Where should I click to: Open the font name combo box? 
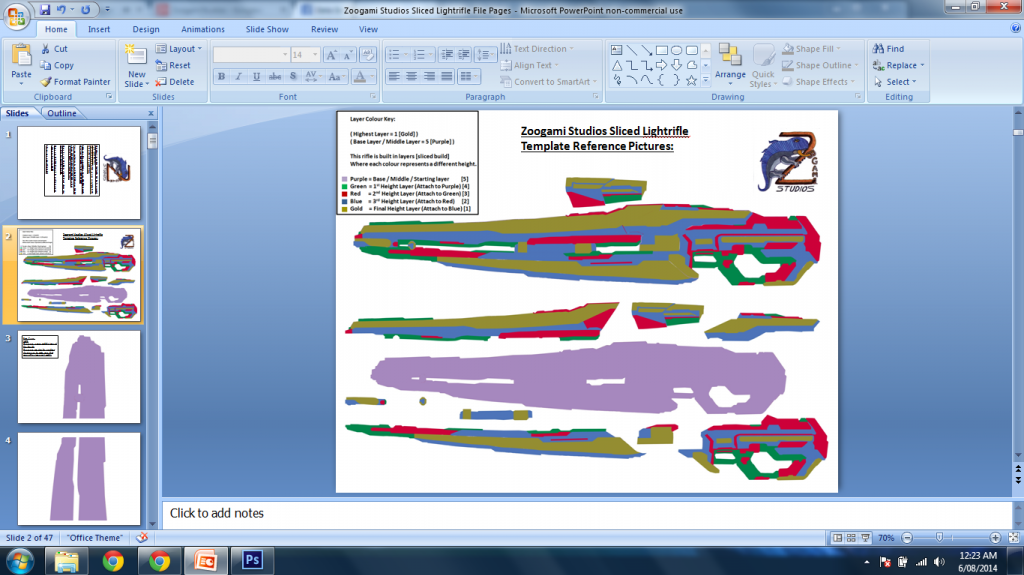251,55
